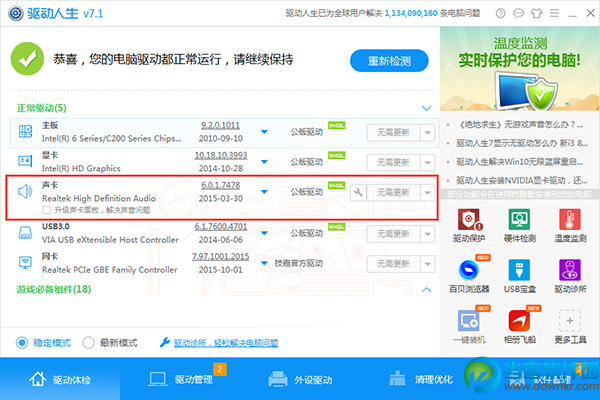Click the 声卡 speaker device icon
The height and width of the screenshot is (400, 600).
[25, 191]
